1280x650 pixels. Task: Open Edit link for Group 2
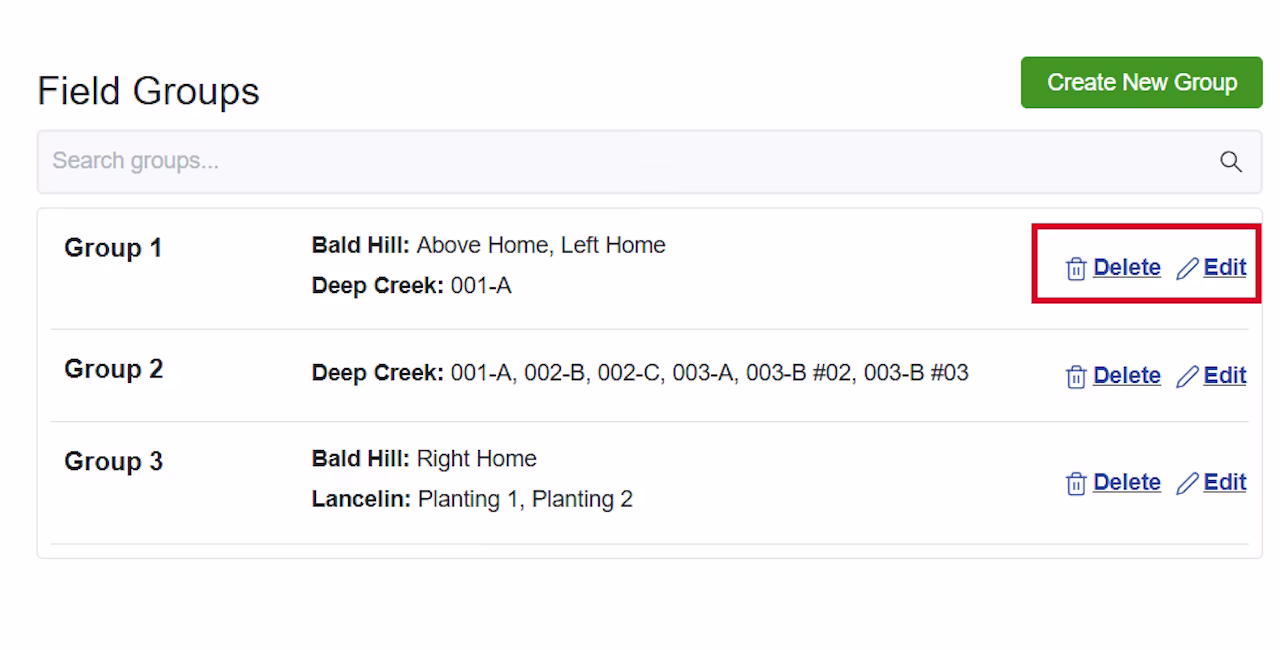1225,375
